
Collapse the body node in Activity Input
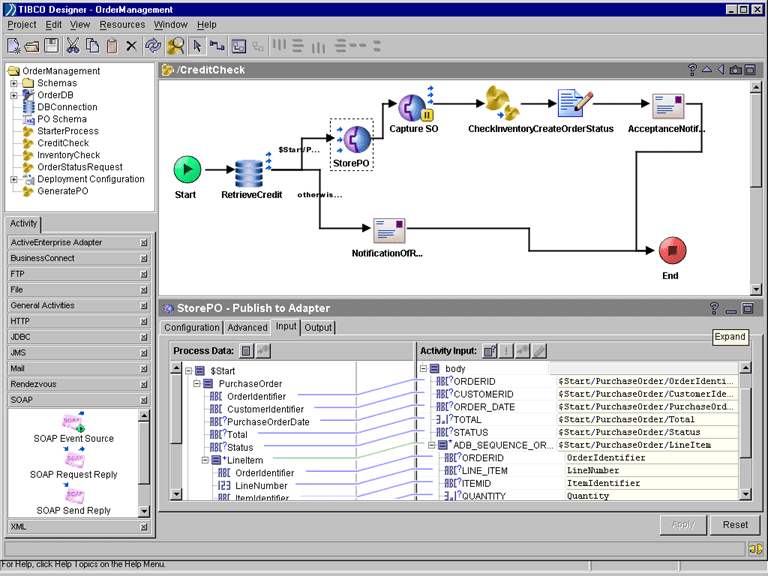point(424,368)
